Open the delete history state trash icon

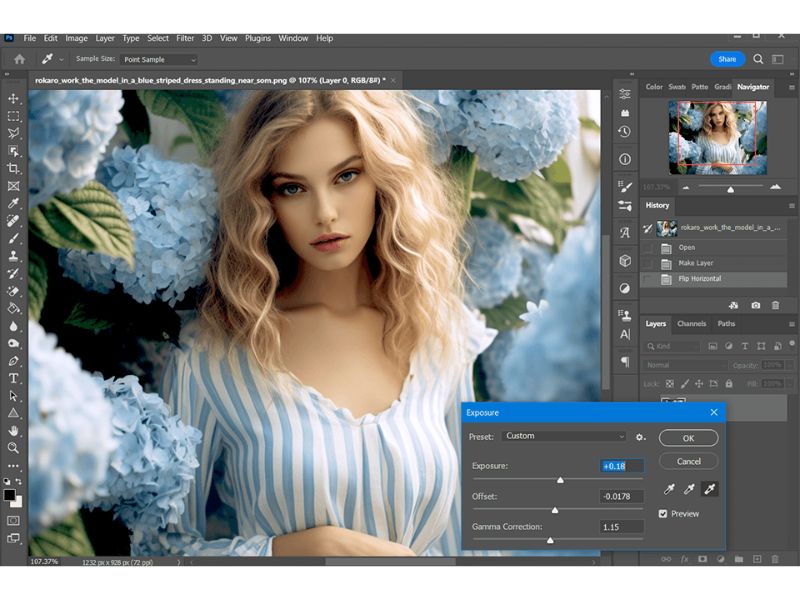(x=776, y=304)
